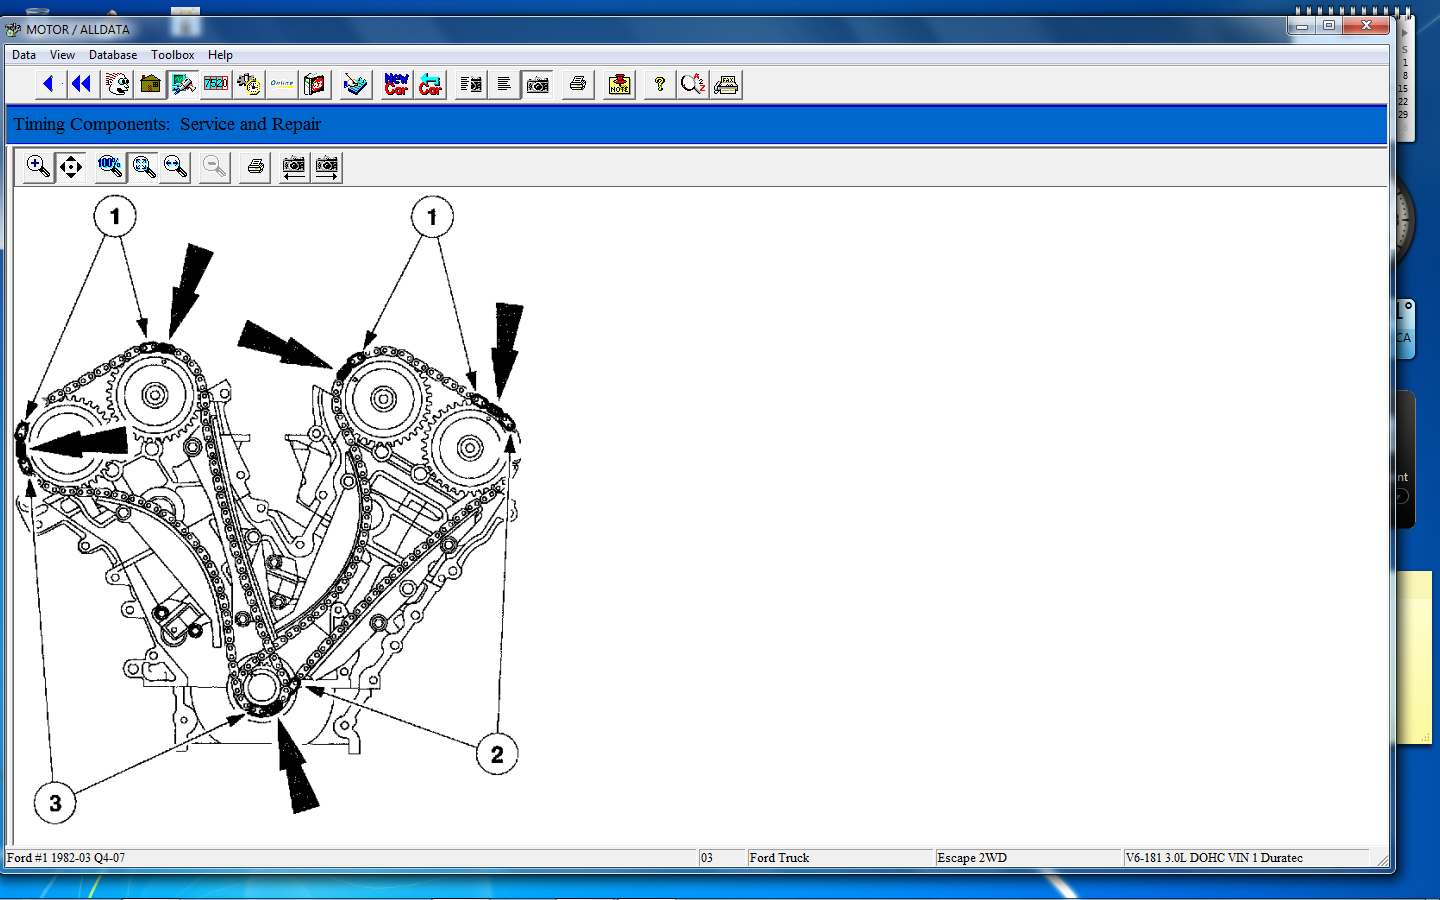Toggle the fit-to-window zoom magnifier
1440x900 pixels.
(x=144, y=167)
